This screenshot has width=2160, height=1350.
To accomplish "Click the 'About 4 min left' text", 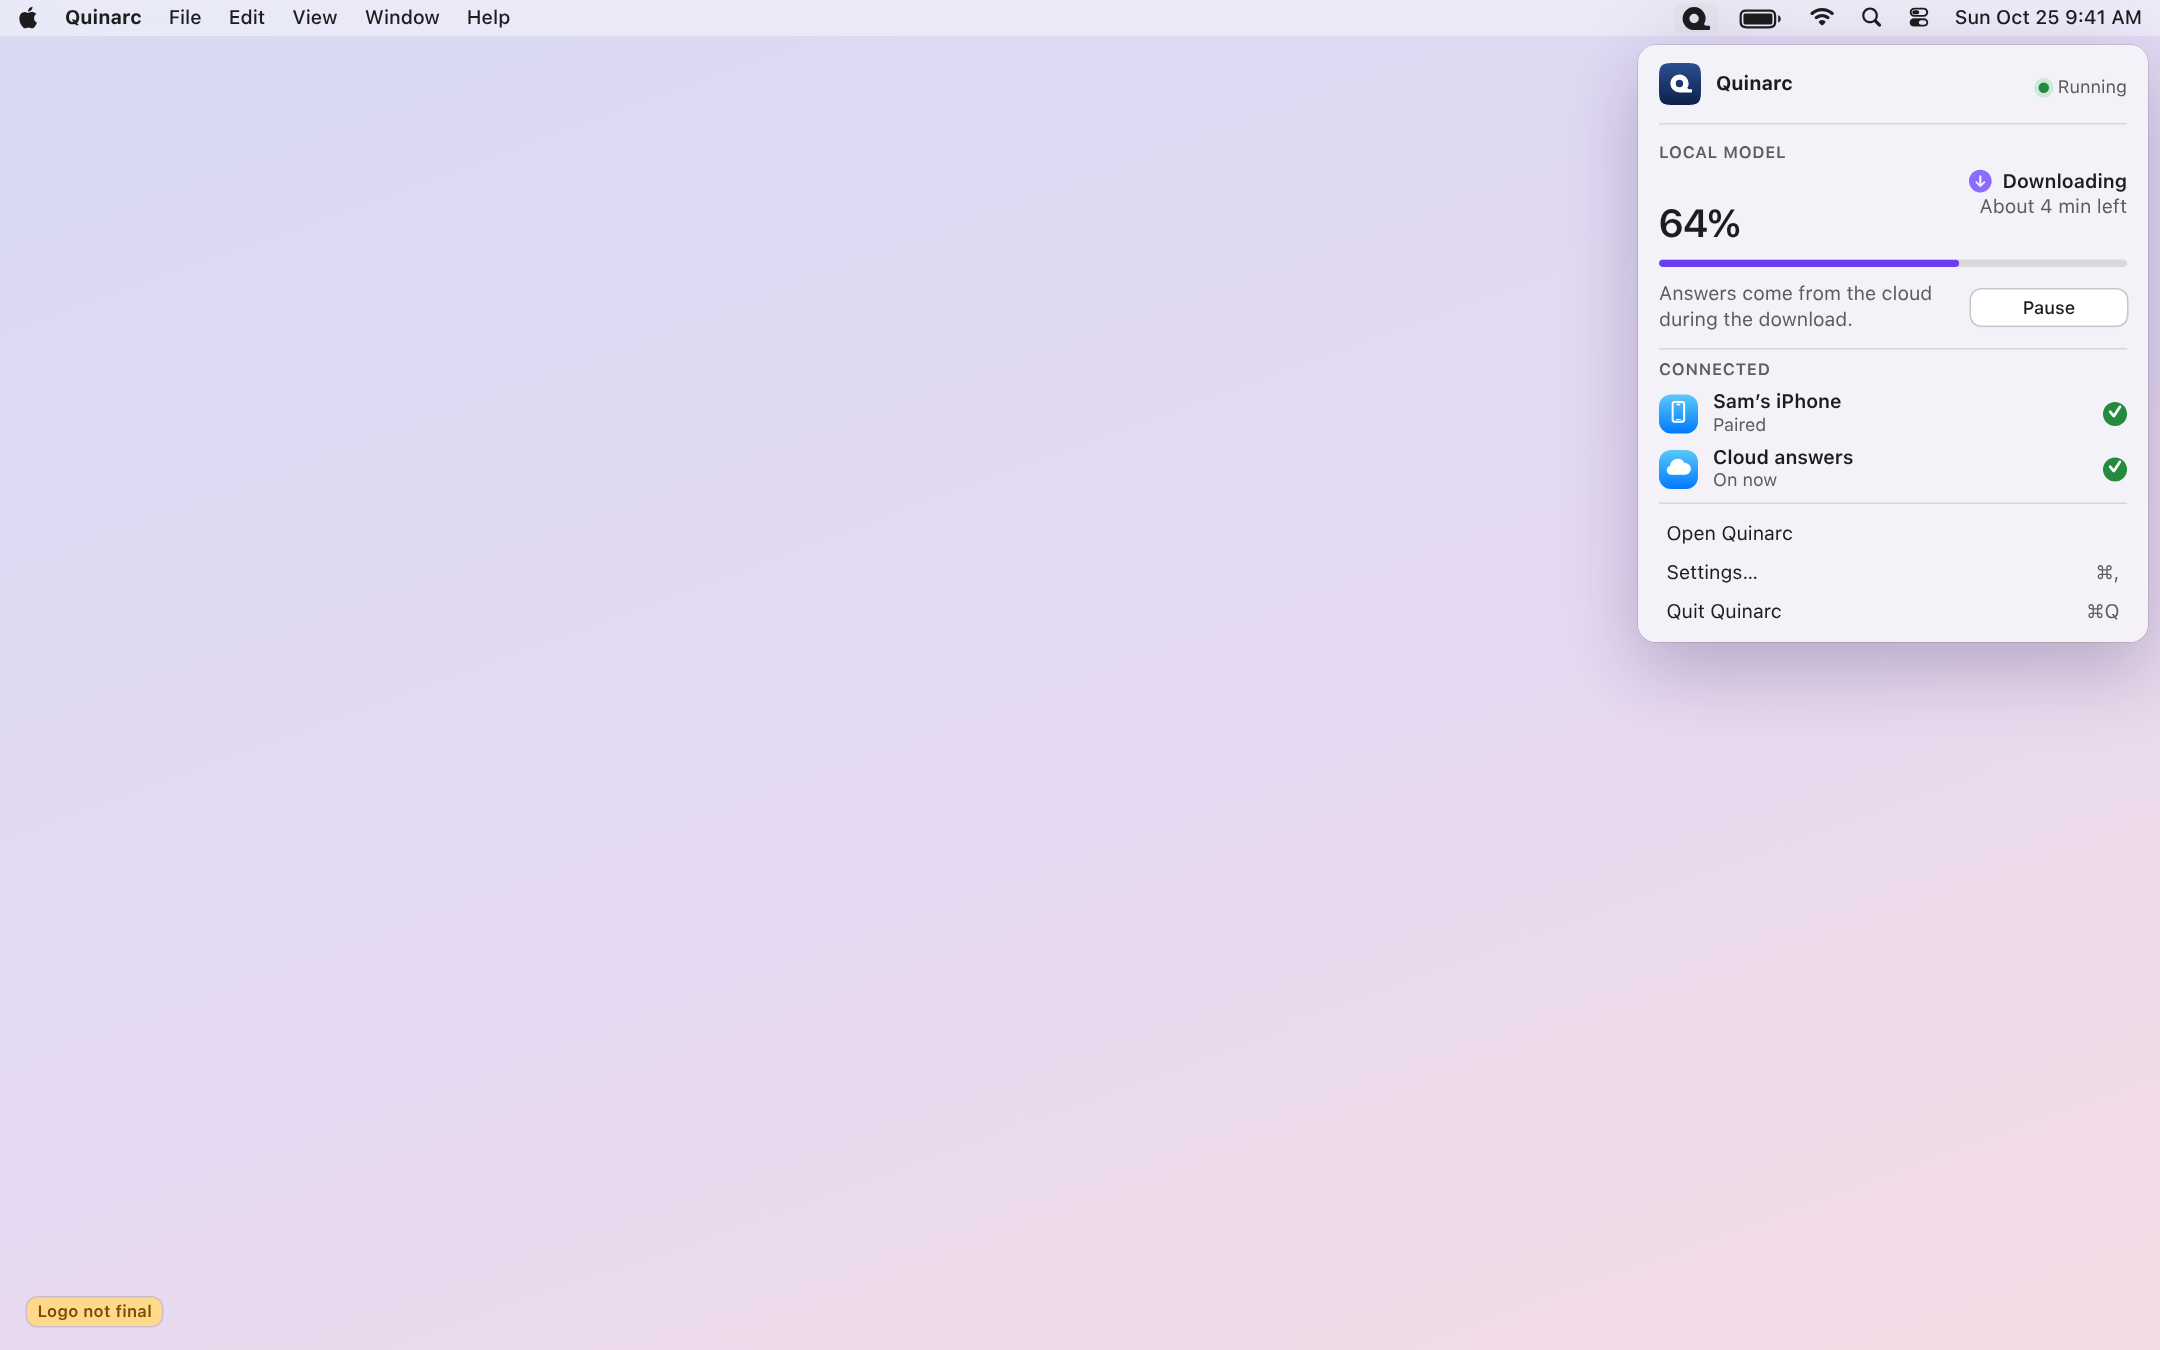I will pyautogui.click(x=2053, y=207).
